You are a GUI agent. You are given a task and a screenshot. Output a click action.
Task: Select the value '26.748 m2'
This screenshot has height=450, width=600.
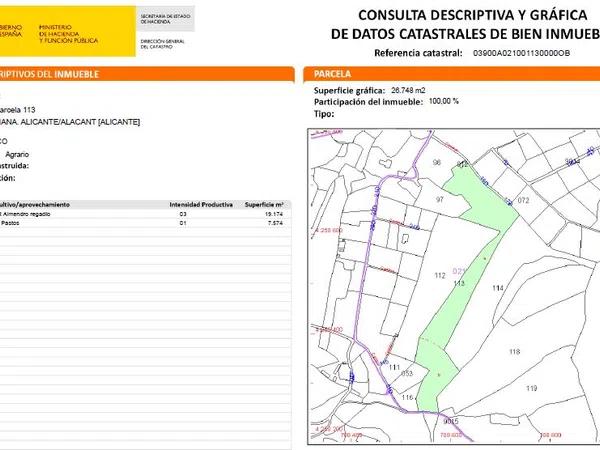[408, 90]
